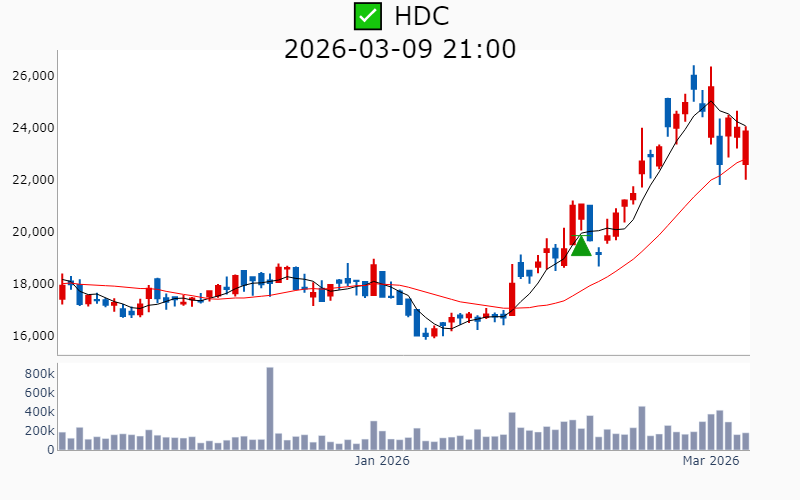Image resolution: width=800 pixels, height=500 pixels.
Task: Click the 26,000 price axis label
Action: pos(33,76)
